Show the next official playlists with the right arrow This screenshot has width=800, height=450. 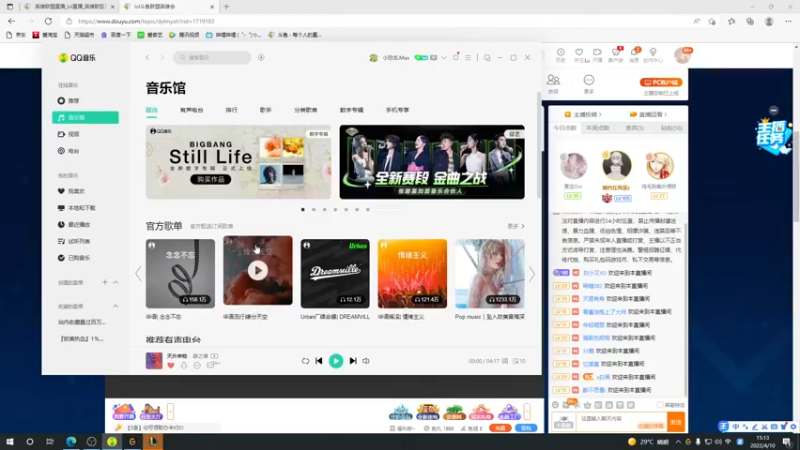pos(532,274)
